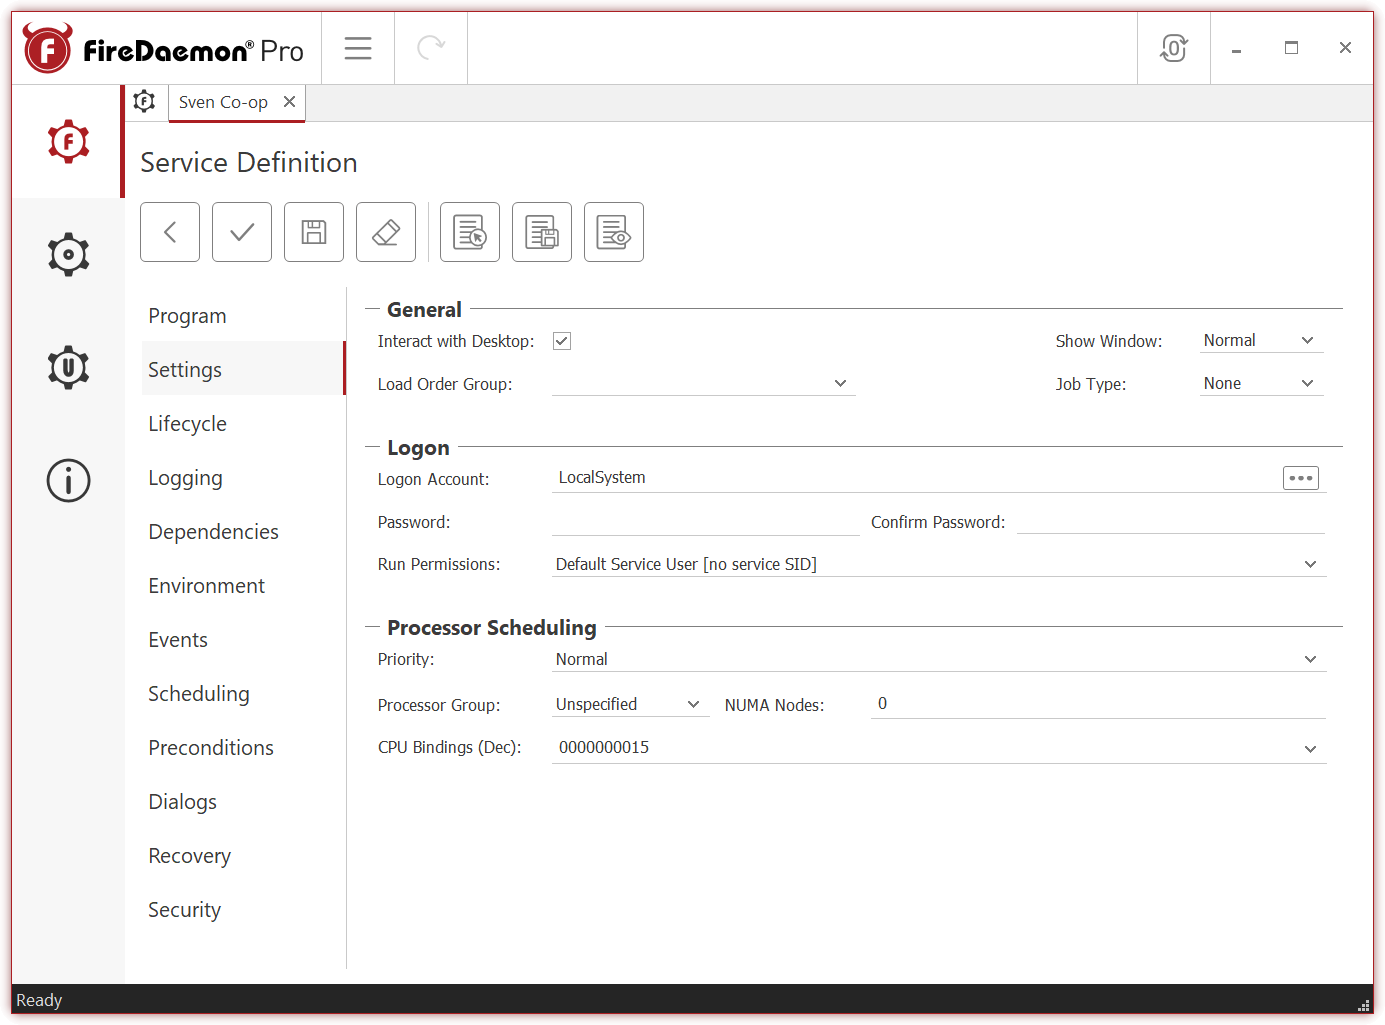Close the Sven Co-op tab
Screen dimensions: 1385x1025
click(289, 102)
